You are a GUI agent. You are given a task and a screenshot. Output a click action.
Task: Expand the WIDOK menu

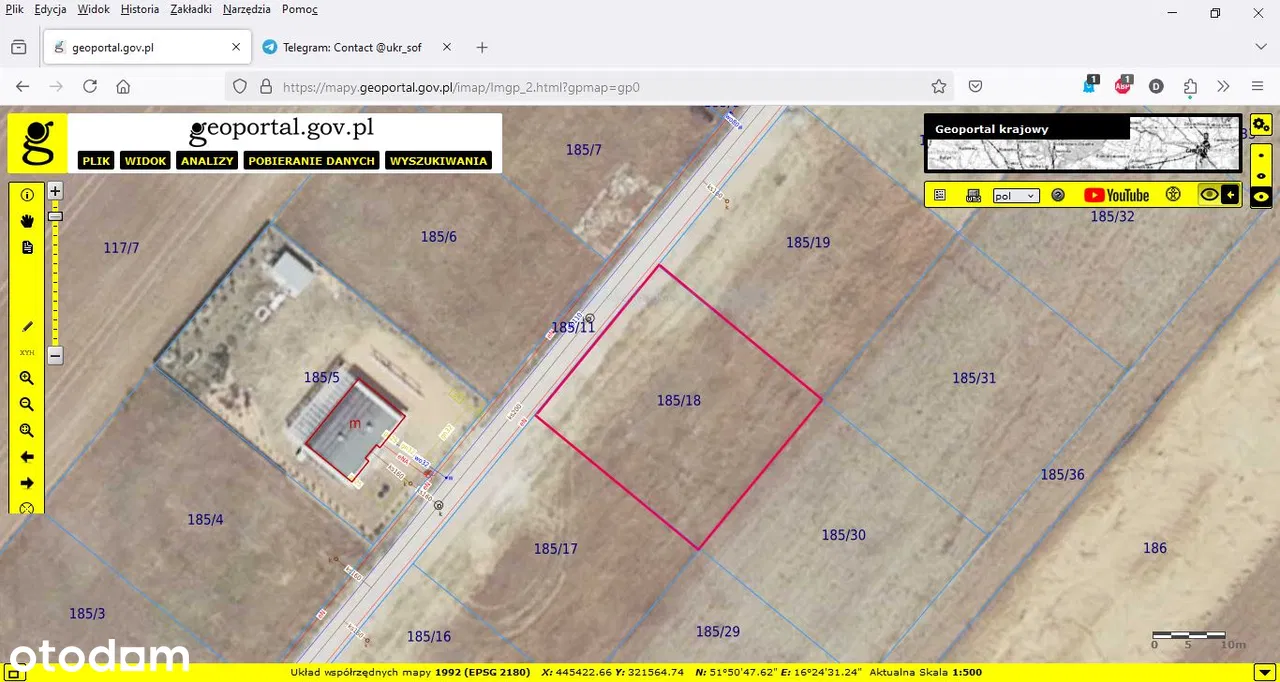click(145, 161)
